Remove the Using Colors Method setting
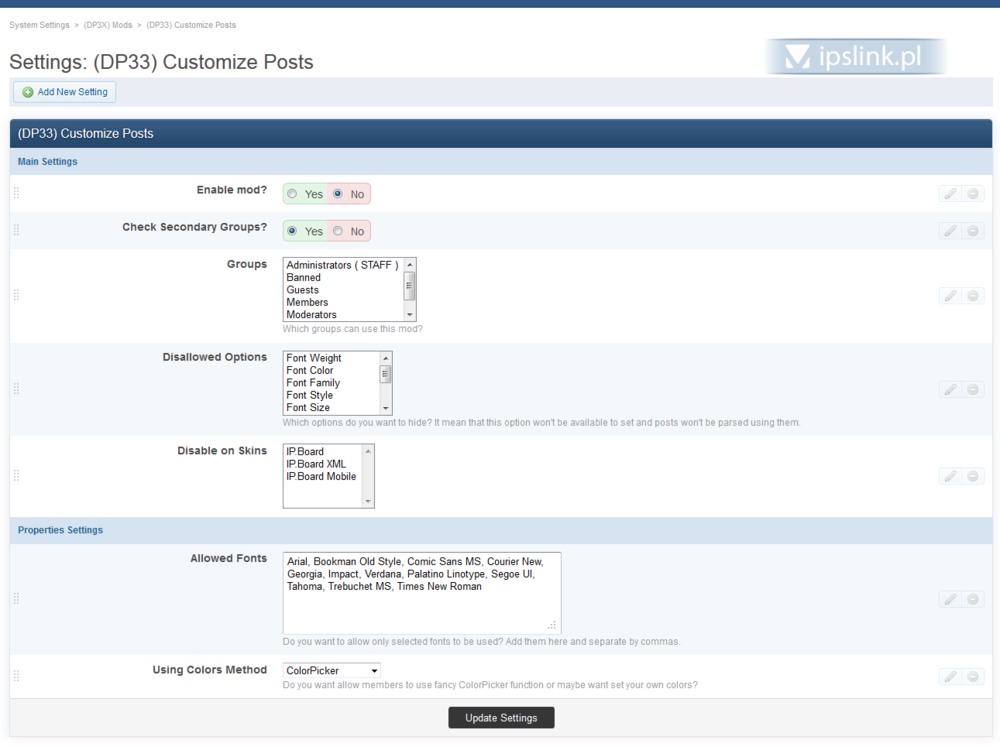1000x747 pixels. pos(973,677)
